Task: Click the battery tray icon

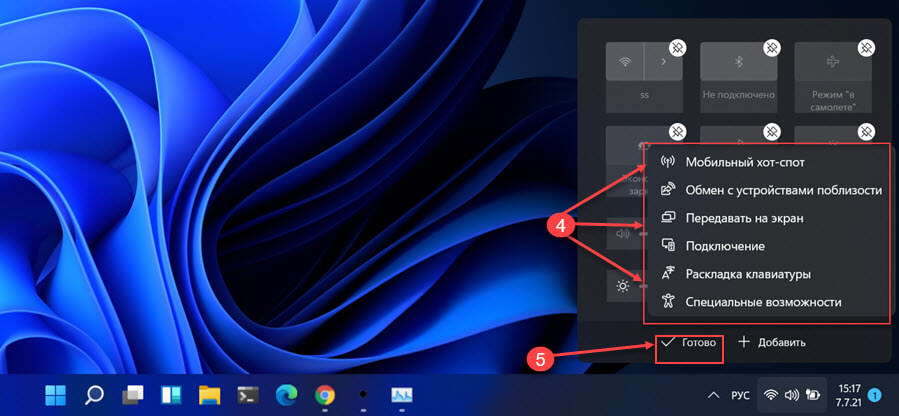Action: pyautogui.click(x=811, y=395)
